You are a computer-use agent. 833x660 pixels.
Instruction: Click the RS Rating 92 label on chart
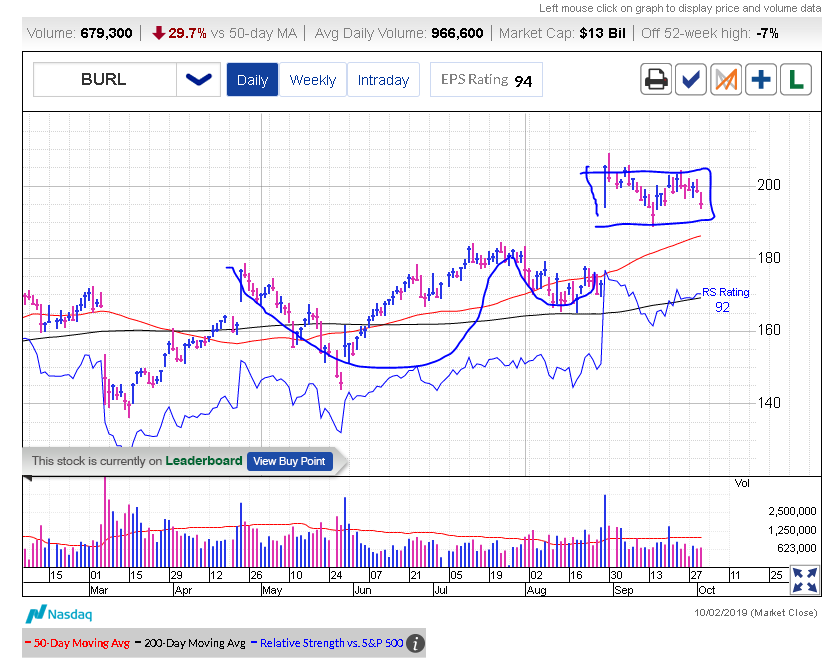[x=724, y=299]
